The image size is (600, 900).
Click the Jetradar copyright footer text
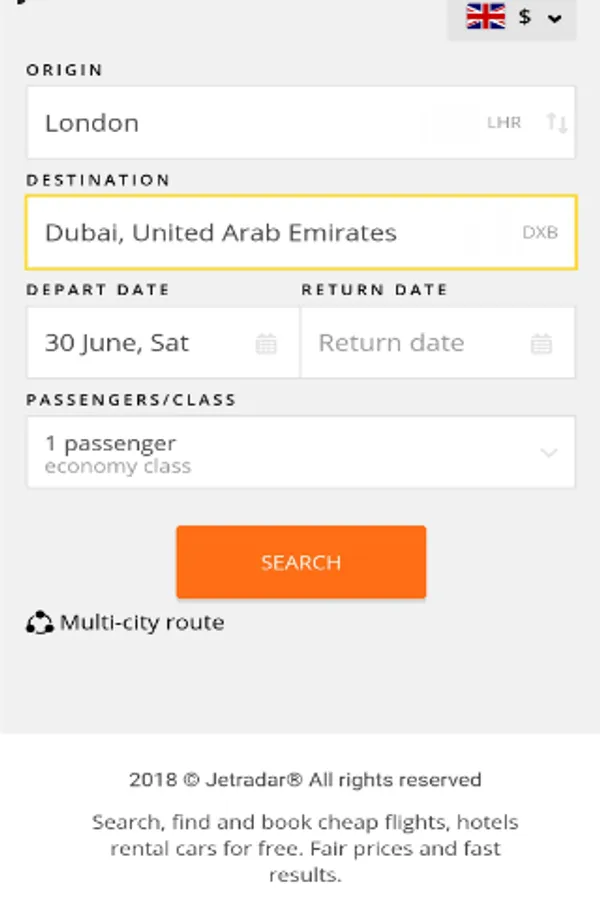pos(305,780)
